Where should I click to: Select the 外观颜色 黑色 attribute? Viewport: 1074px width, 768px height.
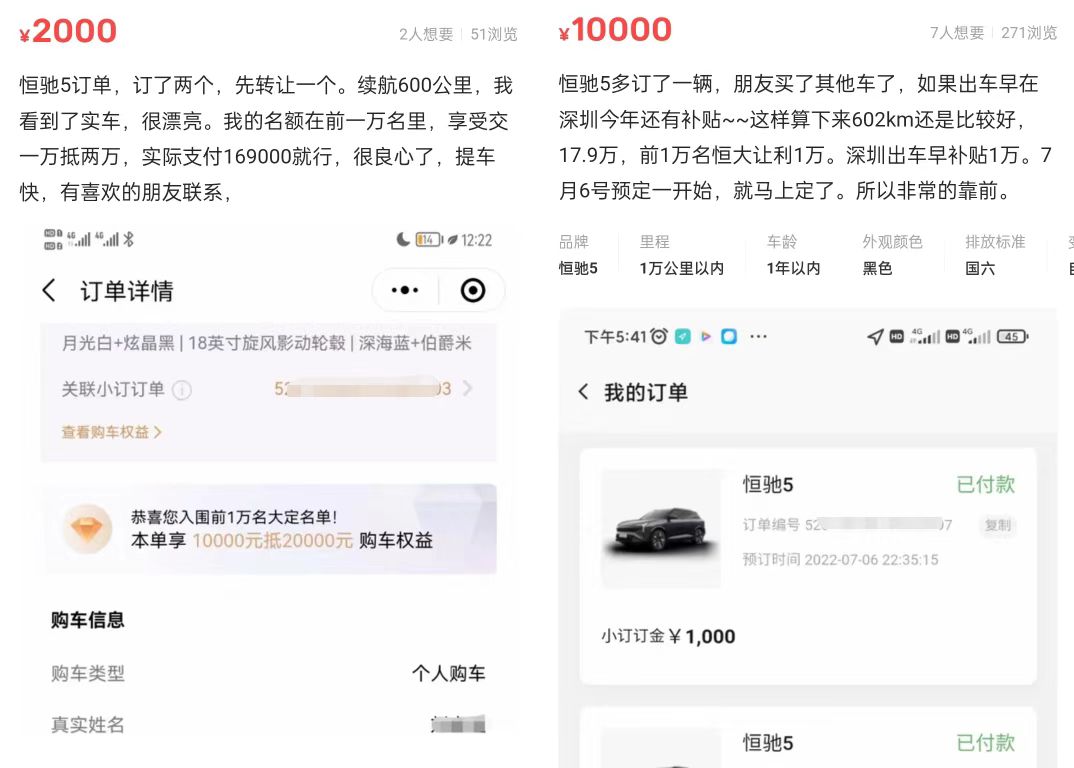[892, 255]
